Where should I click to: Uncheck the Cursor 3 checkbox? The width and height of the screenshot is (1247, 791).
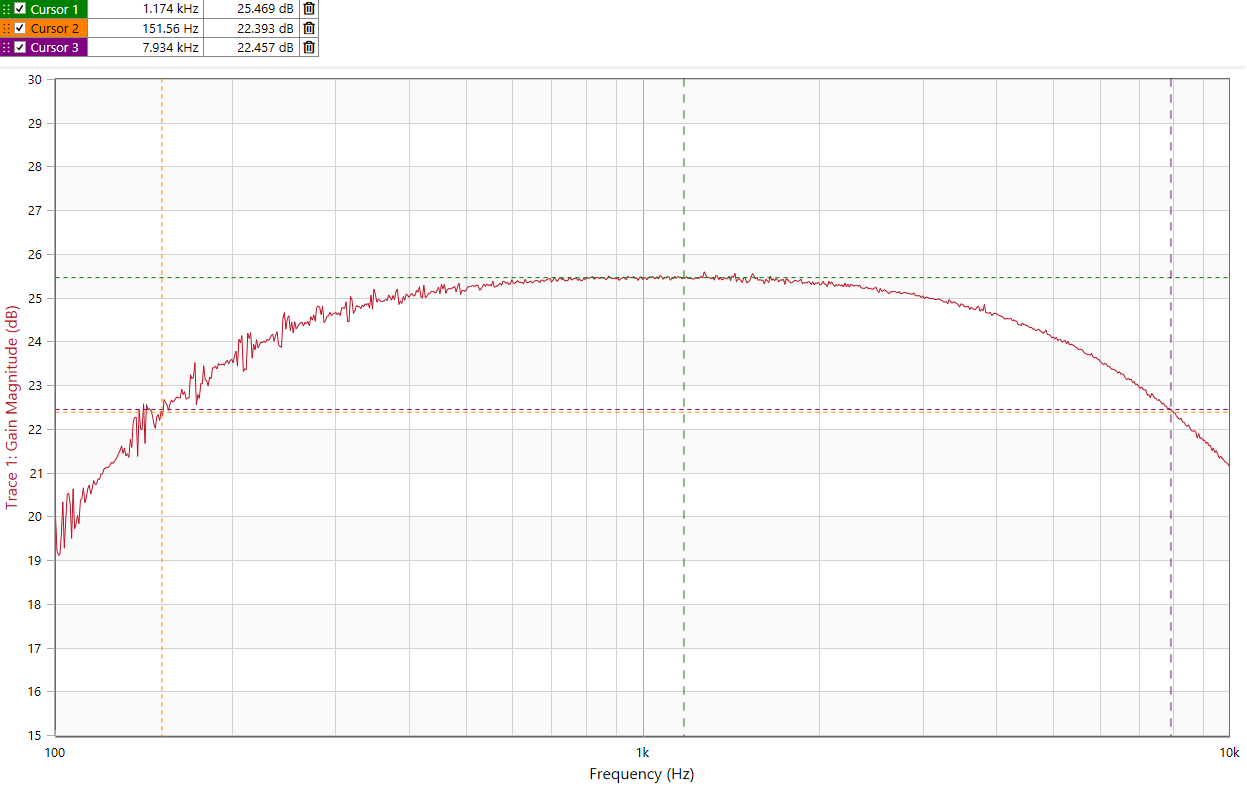tap(20, 47)
